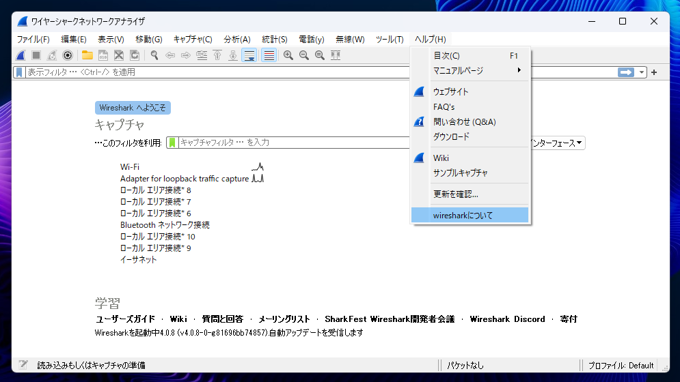Click the apply display filter arrow button

click(626, 72)
